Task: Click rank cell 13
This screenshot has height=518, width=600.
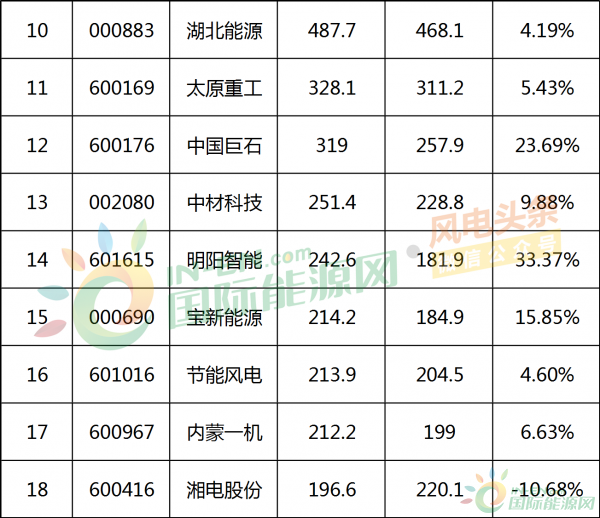Action: coord(37,202)
